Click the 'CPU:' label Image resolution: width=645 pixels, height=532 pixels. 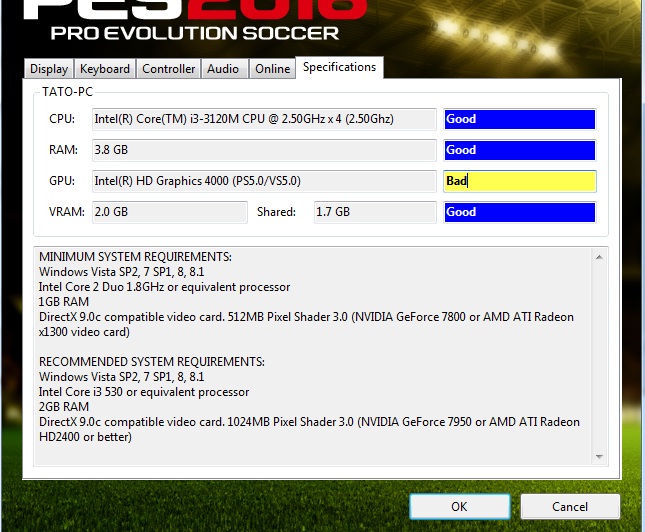[62, 119]
